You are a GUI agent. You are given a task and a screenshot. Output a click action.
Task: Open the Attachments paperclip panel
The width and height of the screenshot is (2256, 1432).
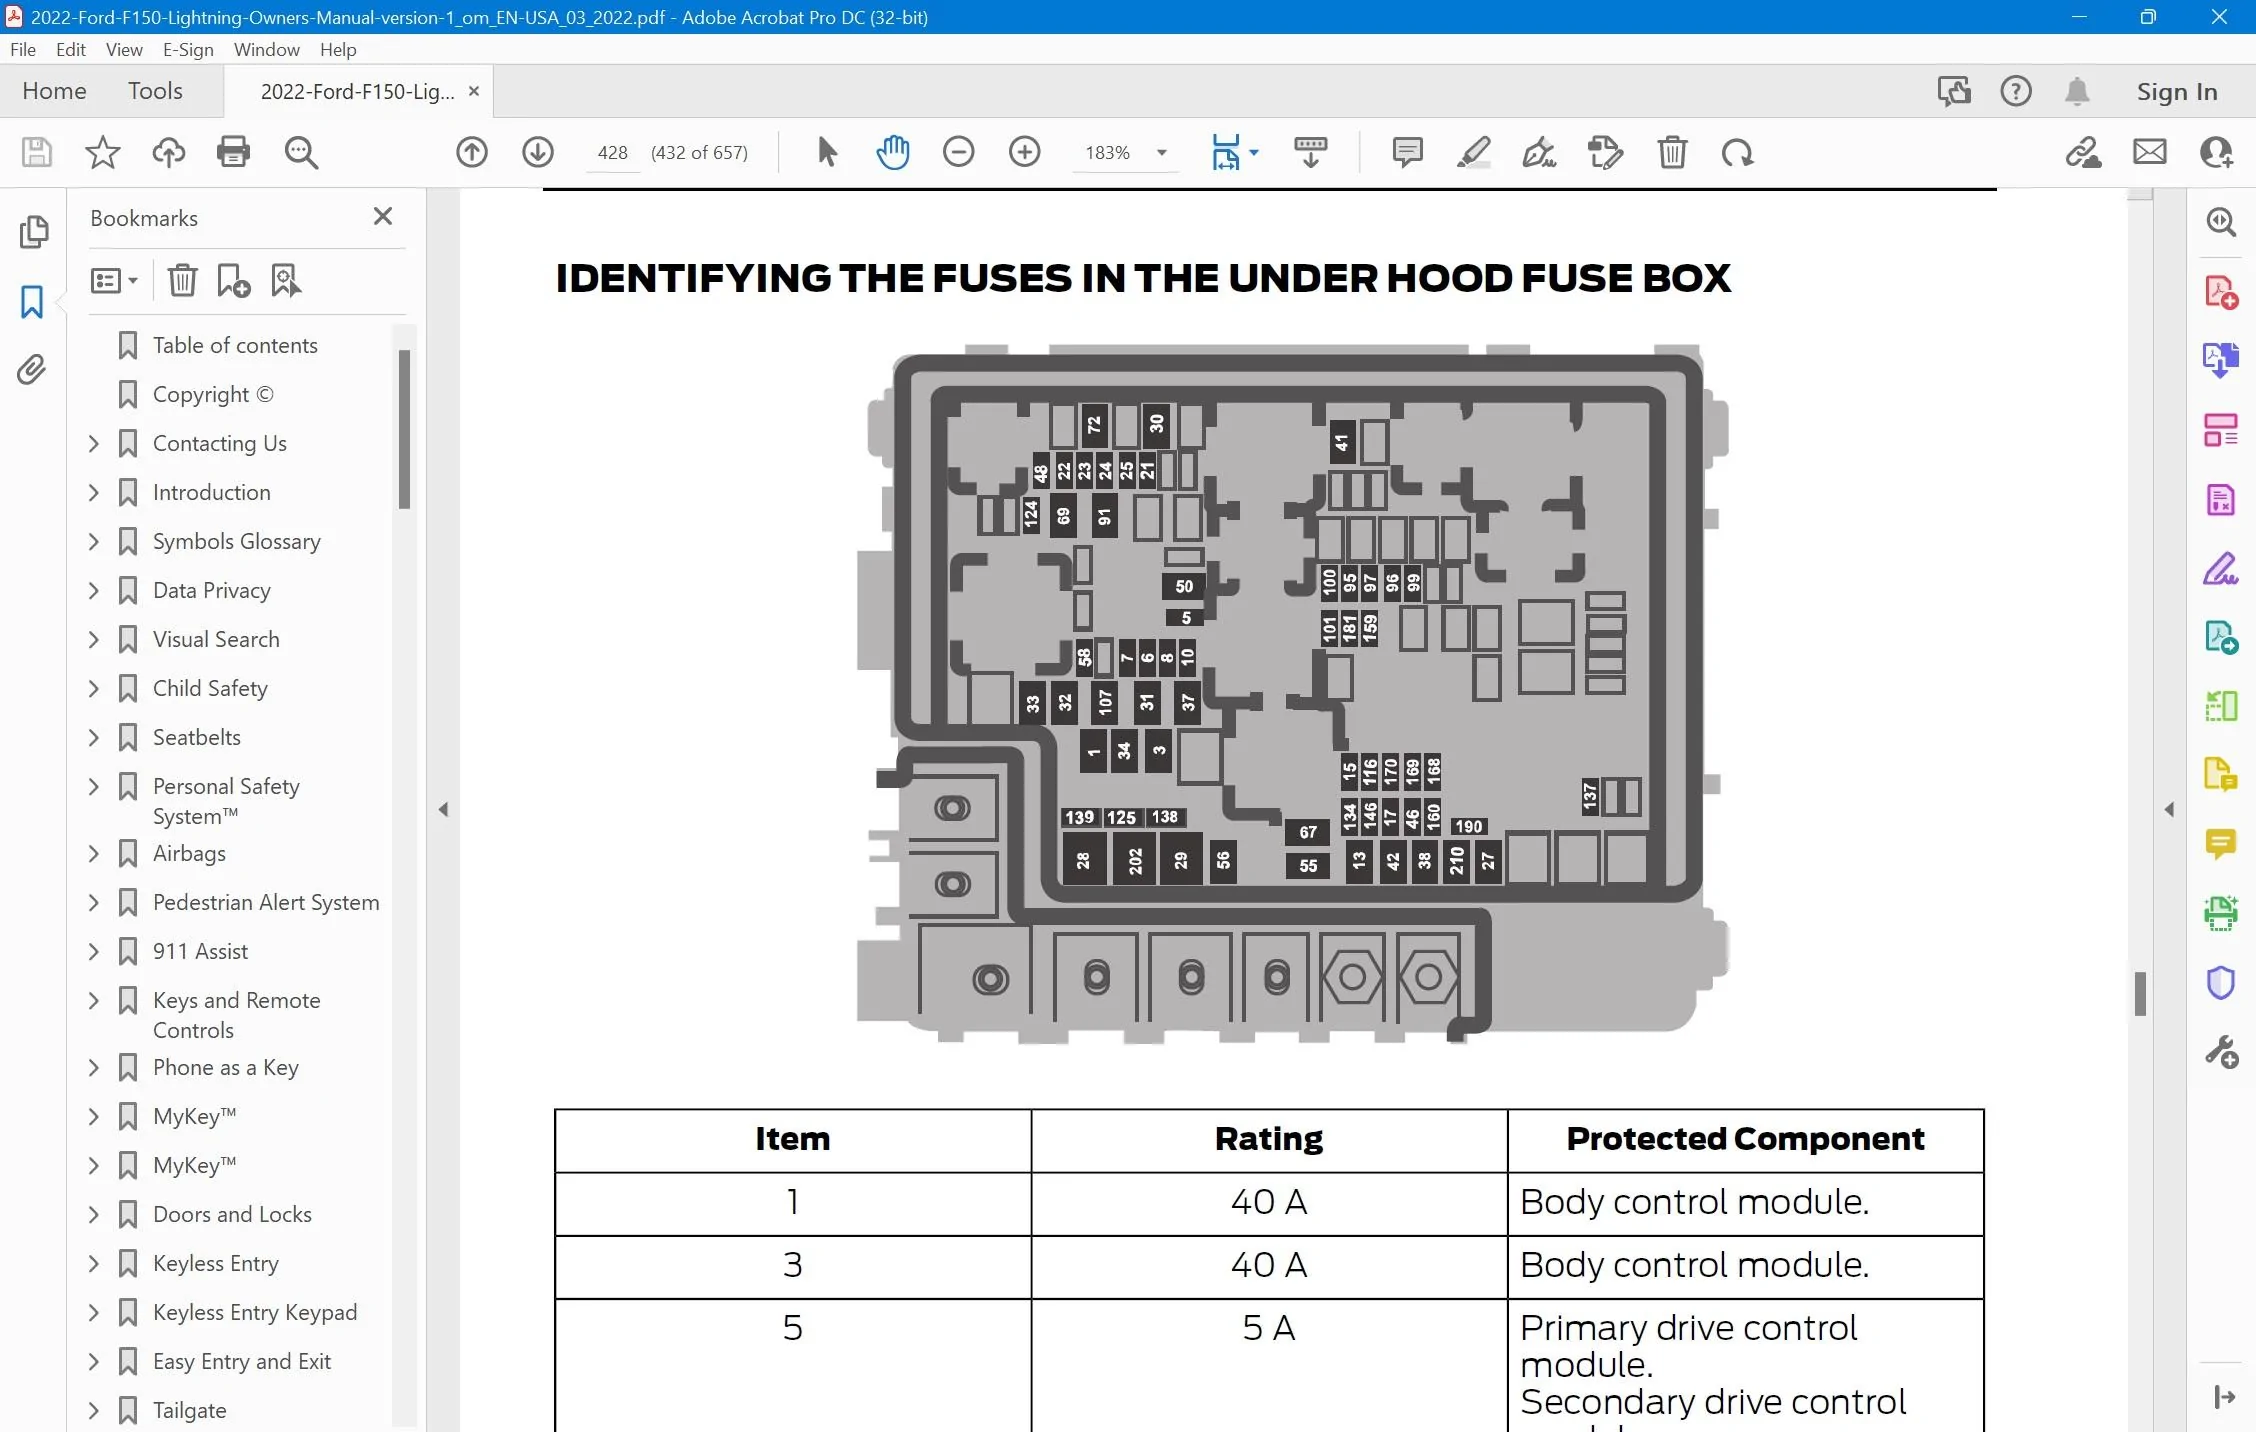(x=32, y=370)
